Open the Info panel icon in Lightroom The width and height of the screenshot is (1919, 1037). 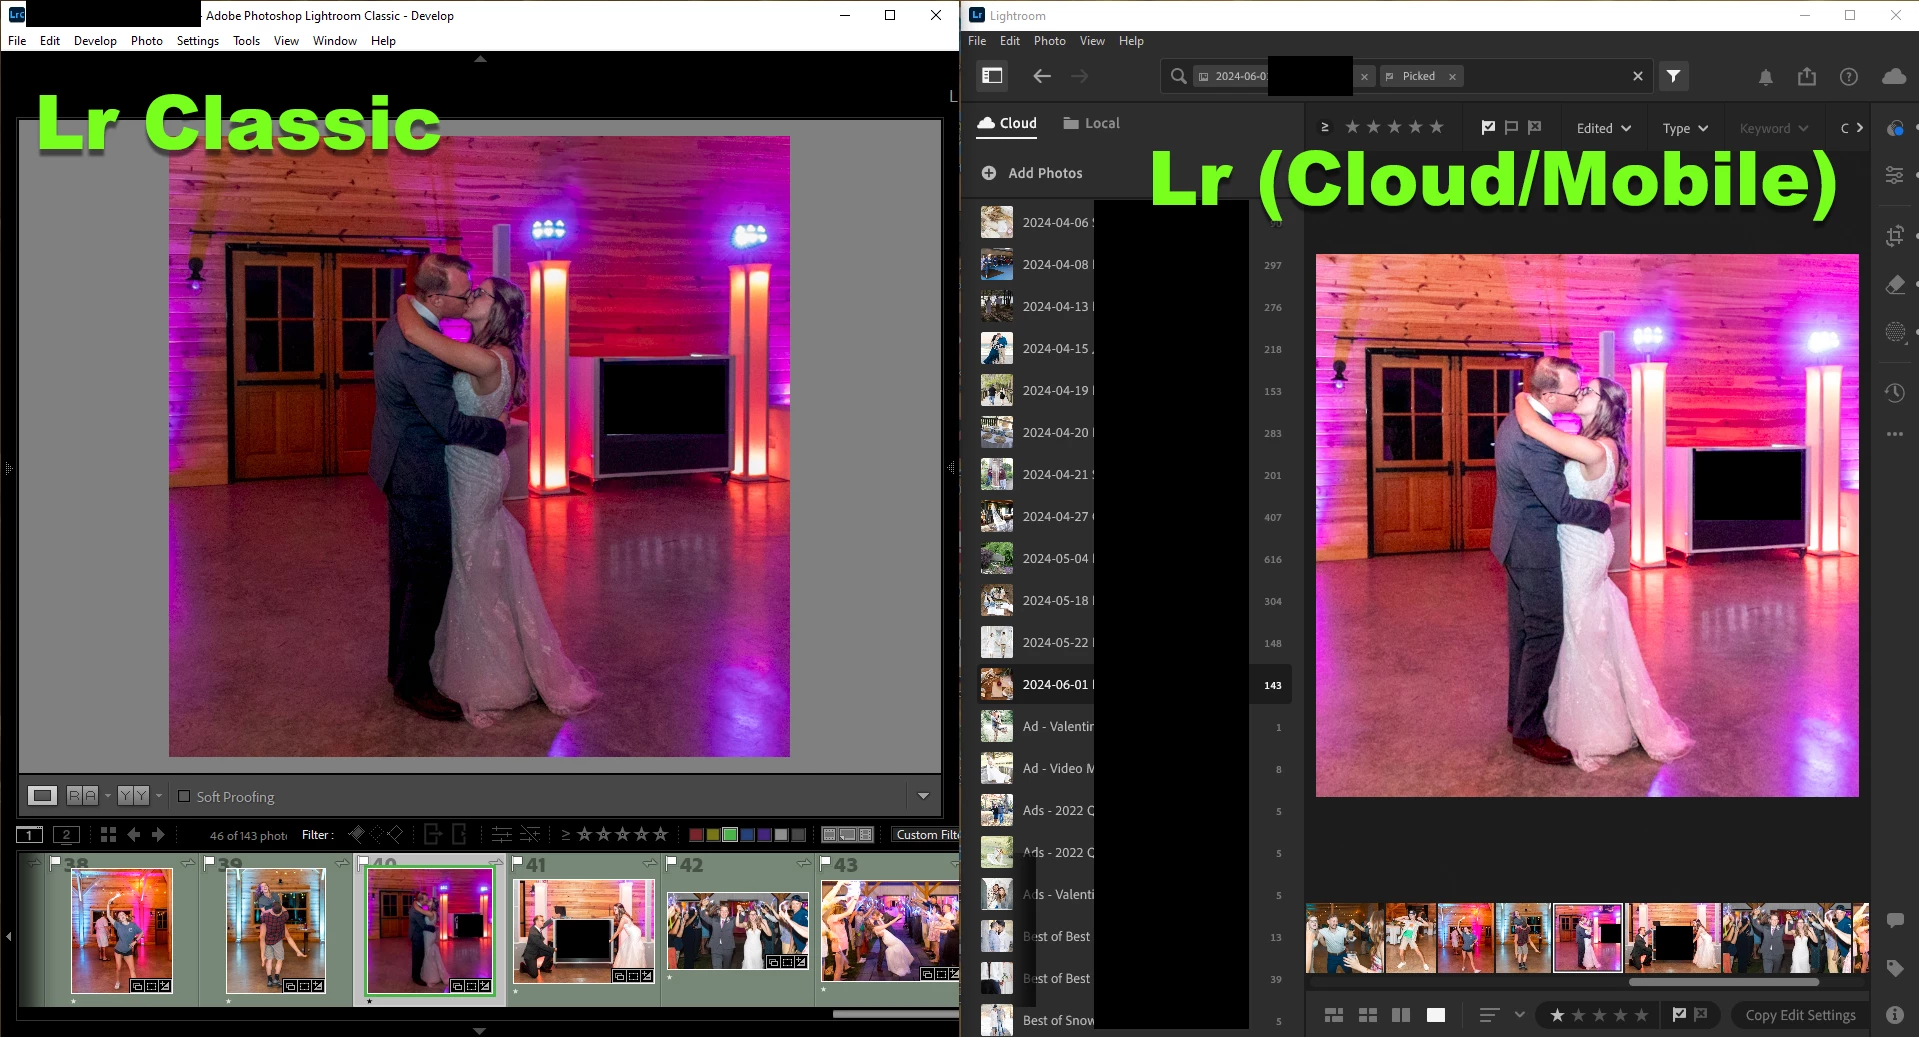click(x=1894, y=1014)
